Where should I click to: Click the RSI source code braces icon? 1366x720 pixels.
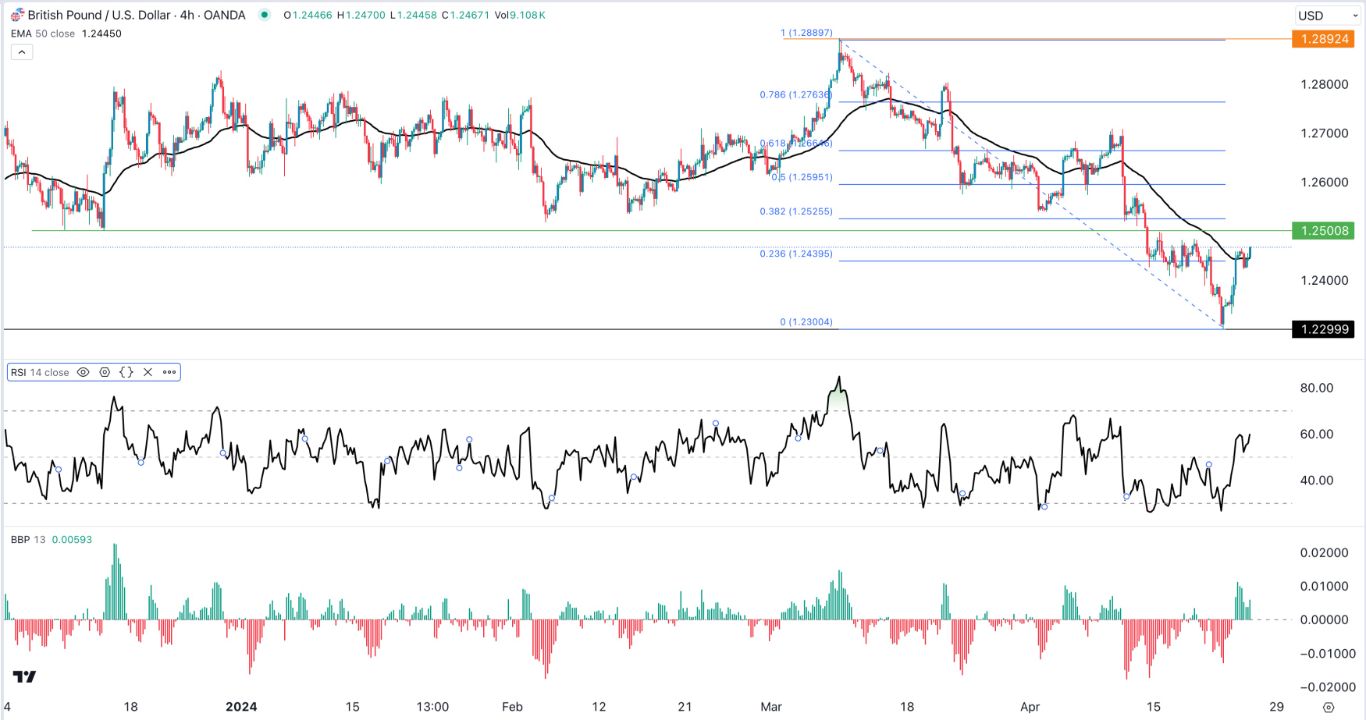tap(127, 372)
